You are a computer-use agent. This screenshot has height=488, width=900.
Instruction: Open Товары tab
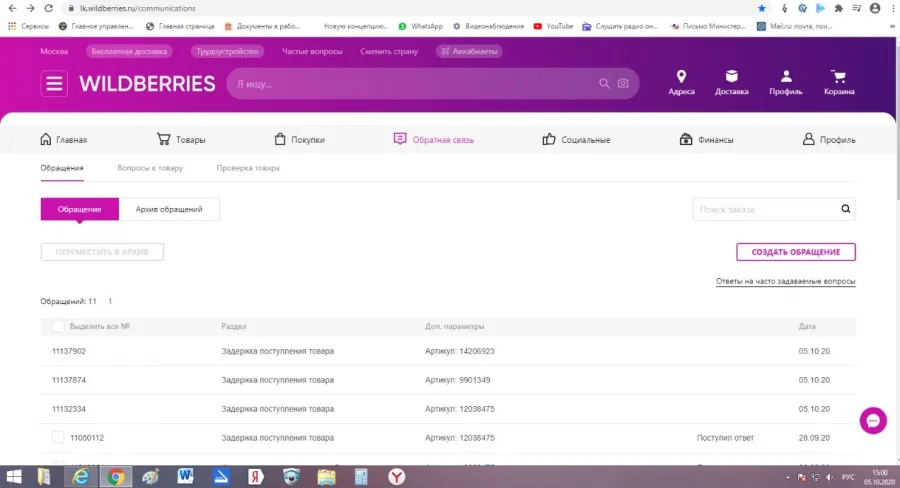181,140
